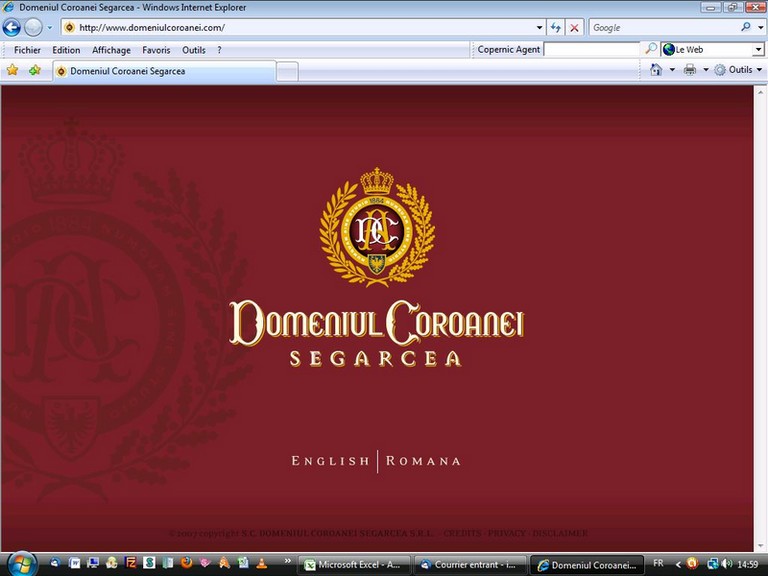Open the Le Web search scope dropdown
Viewport: 768px width, 576px height.
[x=757, y=49]
